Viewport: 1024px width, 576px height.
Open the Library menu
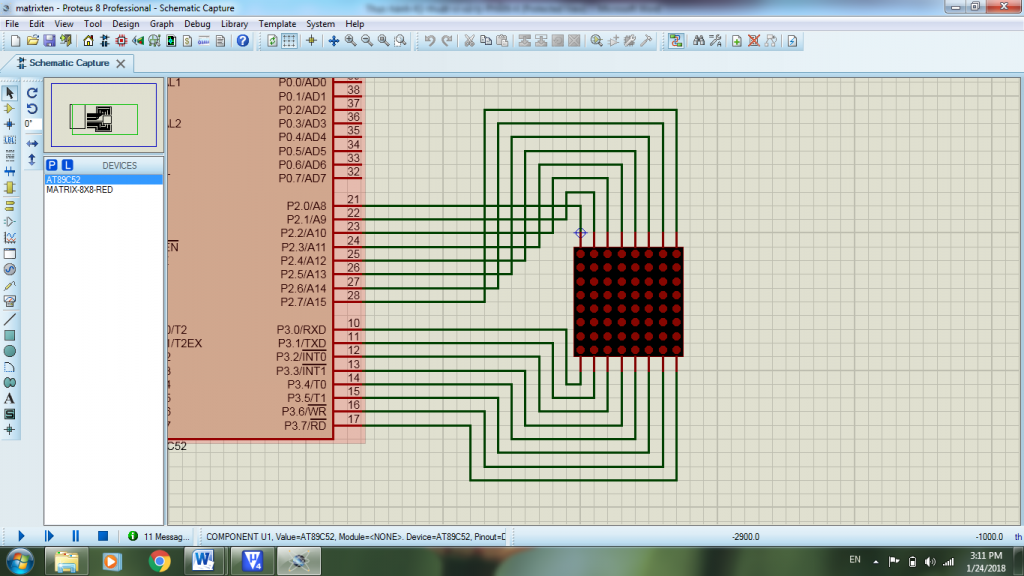[234, 23]
